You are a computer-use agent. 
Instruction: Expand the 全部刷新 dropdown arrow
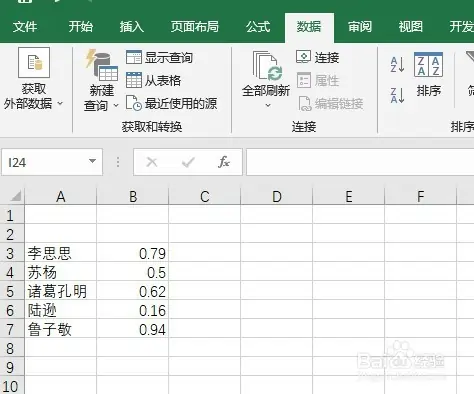coord(268,105)
